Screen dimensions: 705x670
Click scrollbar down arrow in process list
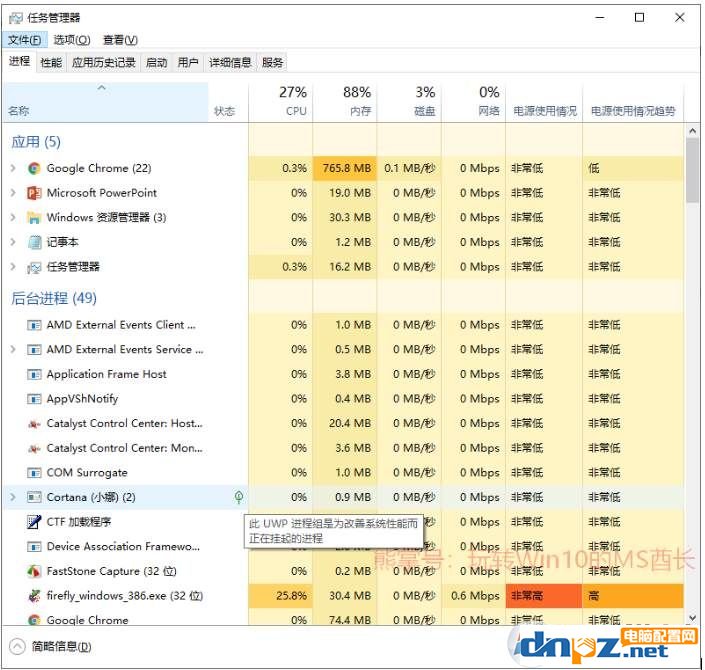coord(692,619)
